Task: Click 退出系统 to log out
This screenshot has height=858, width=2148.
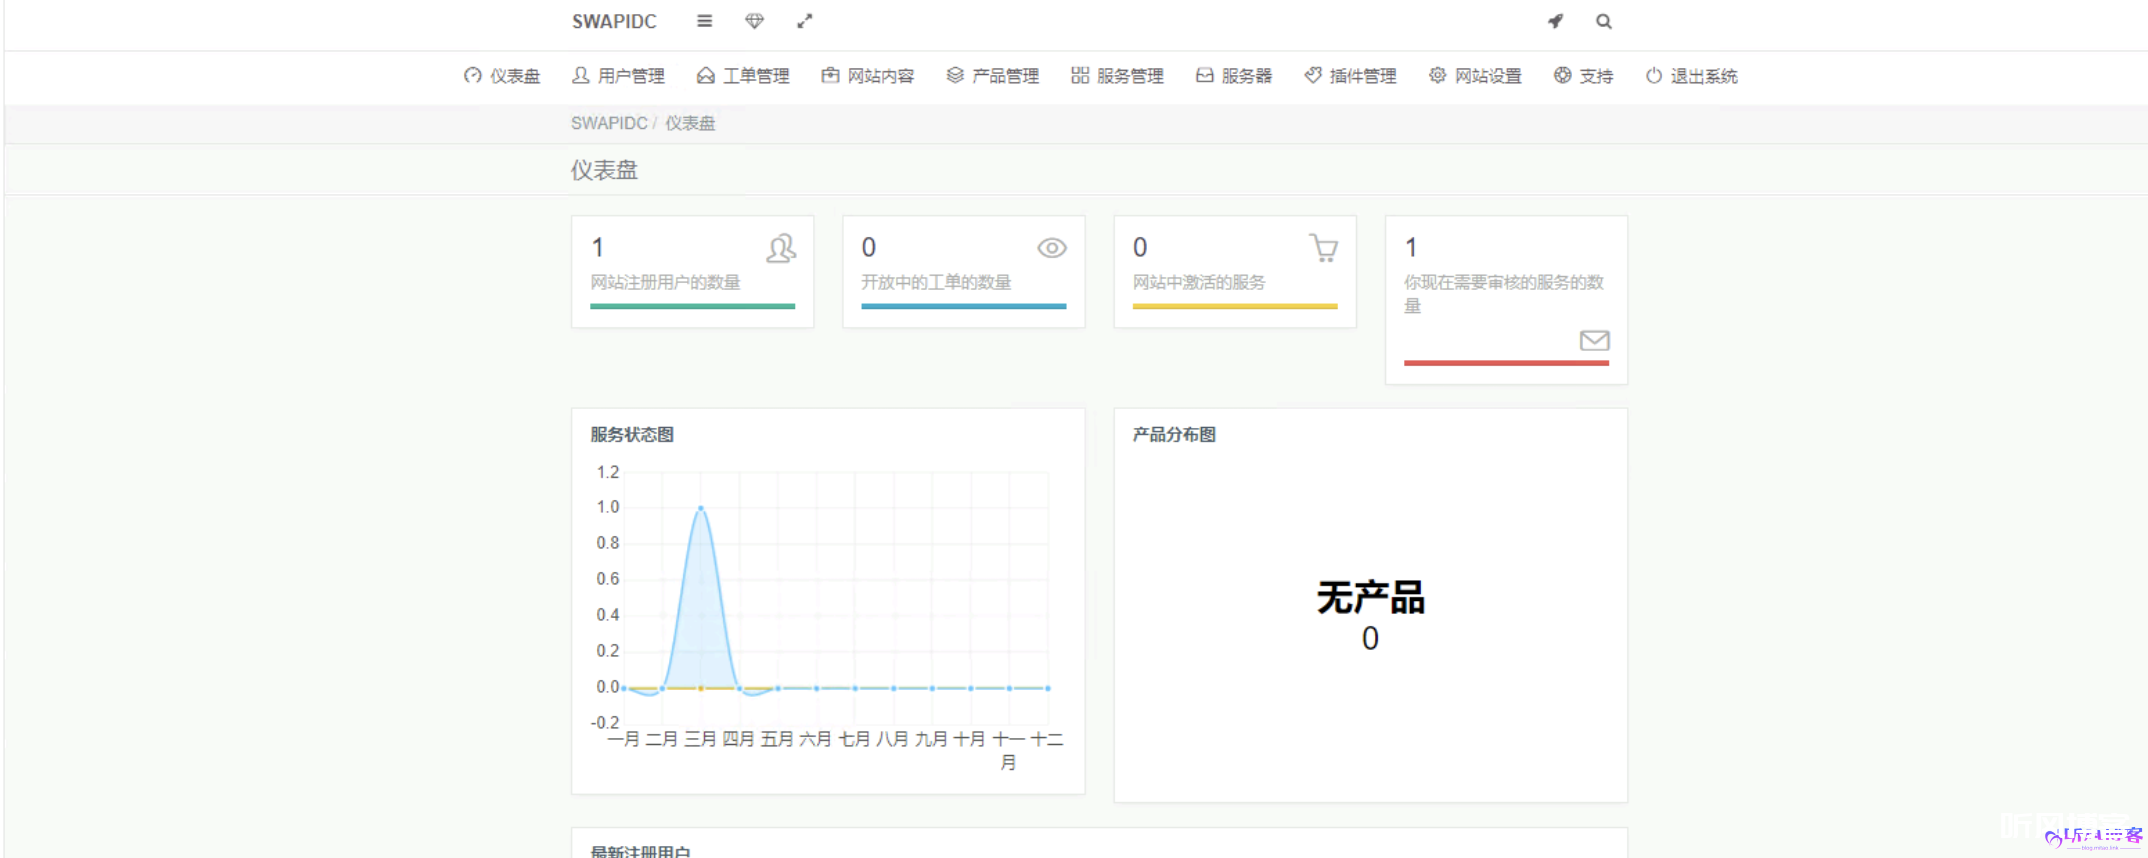Action: (x=1692, y=76)
